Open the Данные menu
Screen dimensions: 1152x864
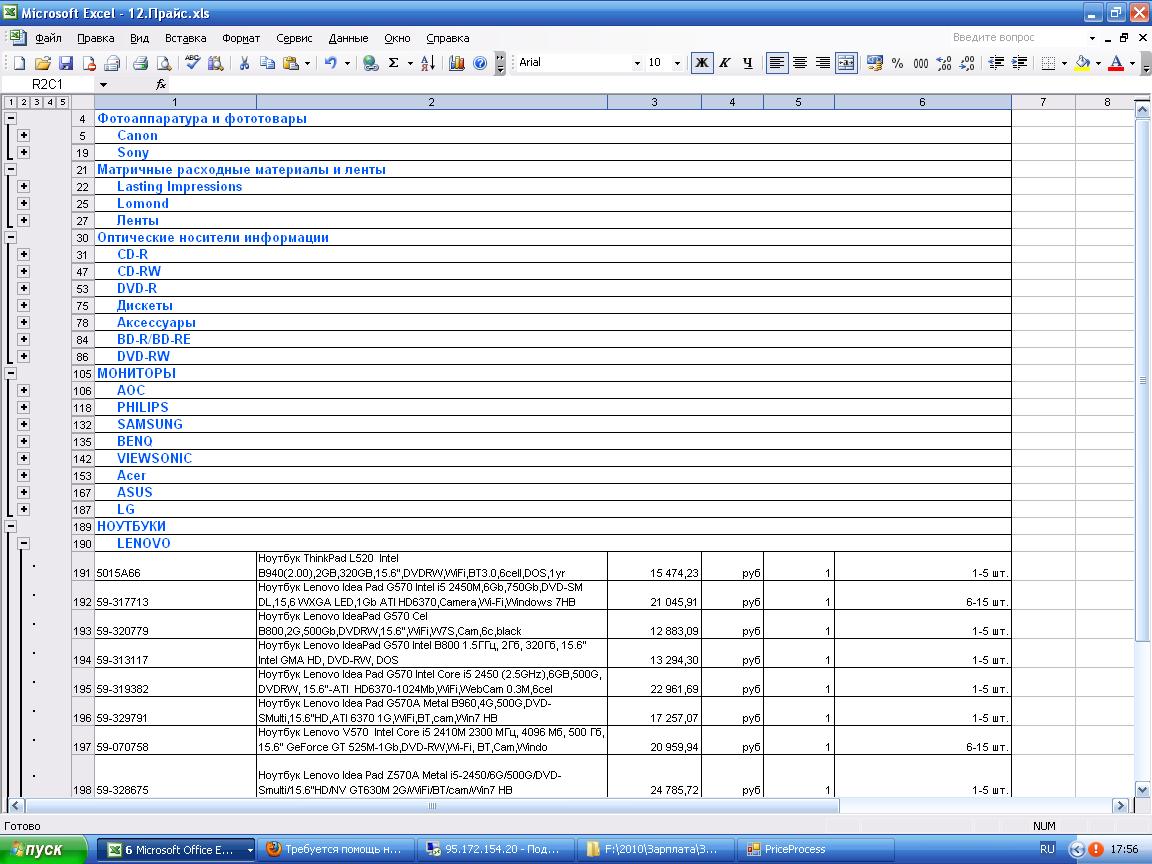348,38
